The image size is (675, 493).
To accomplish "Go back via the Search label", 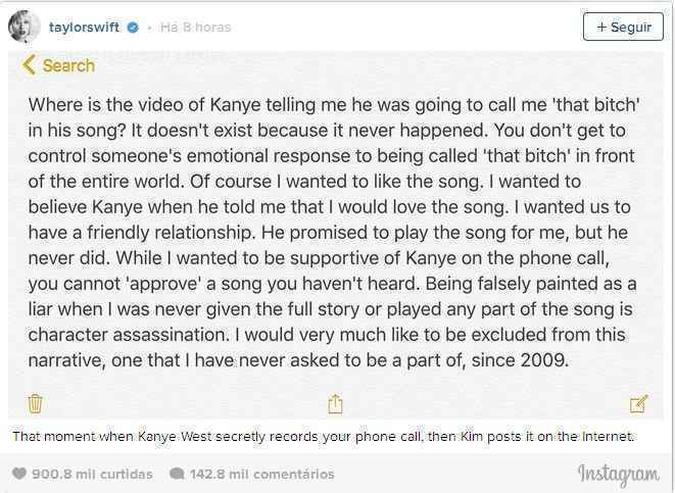I will point(68,65).
